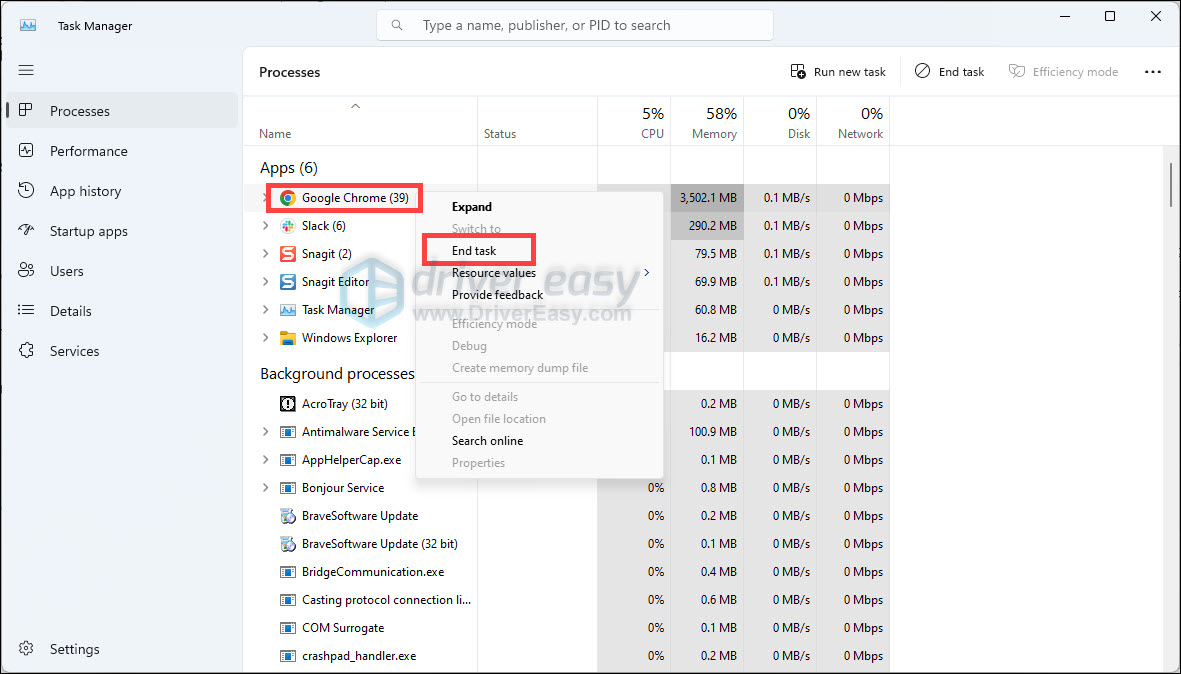Click the hamburger navigation menu icon
1181x674 pixels.
[26, 71]
